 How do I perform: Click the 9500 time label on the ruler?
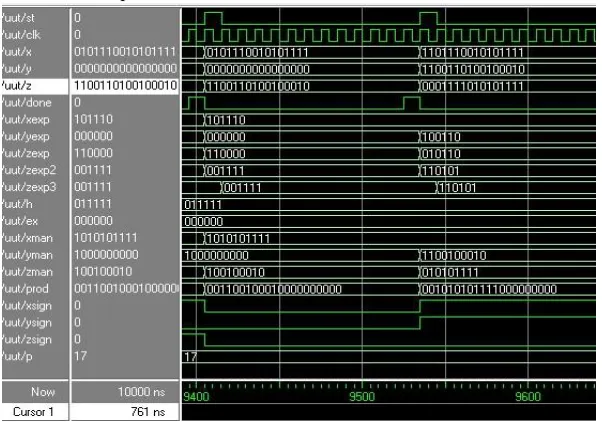[362, 397]
